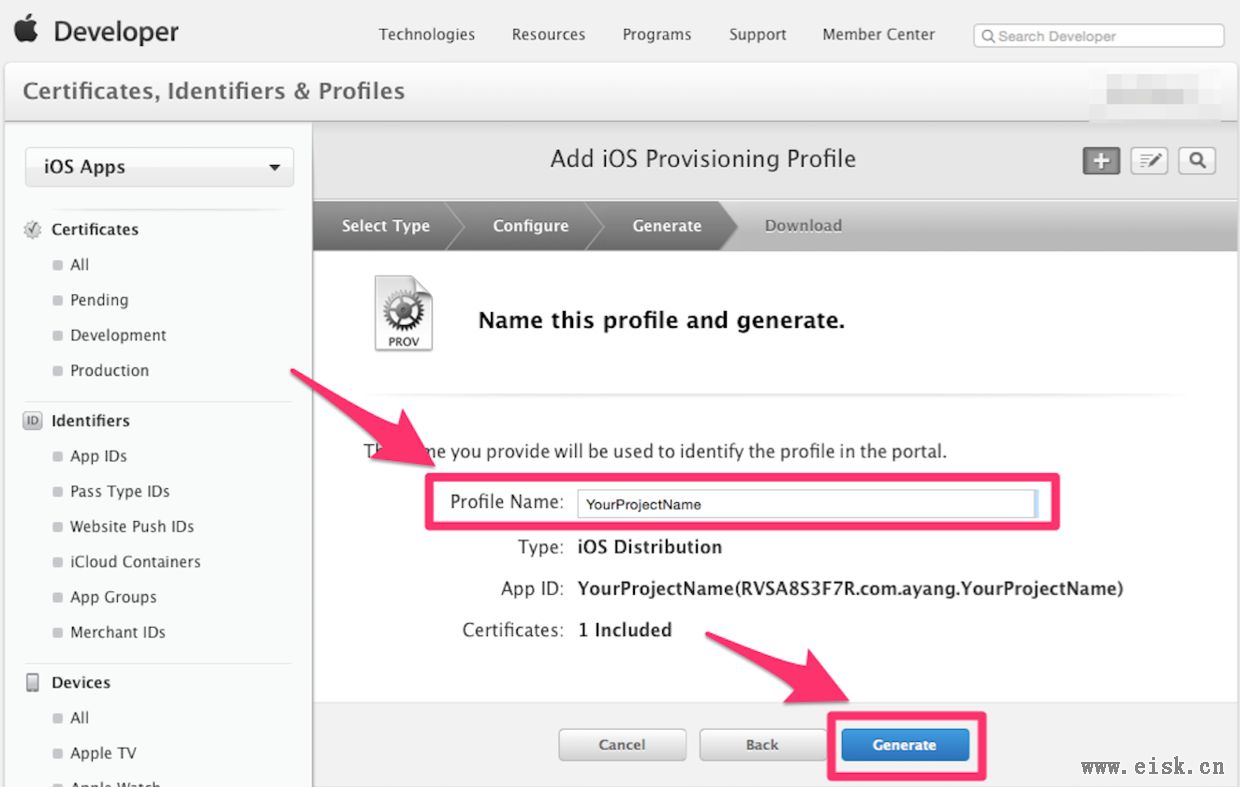This screenshot has width=1240, height=787.
Task: Open Member Center in top navigation
Action: pos(879,34)
